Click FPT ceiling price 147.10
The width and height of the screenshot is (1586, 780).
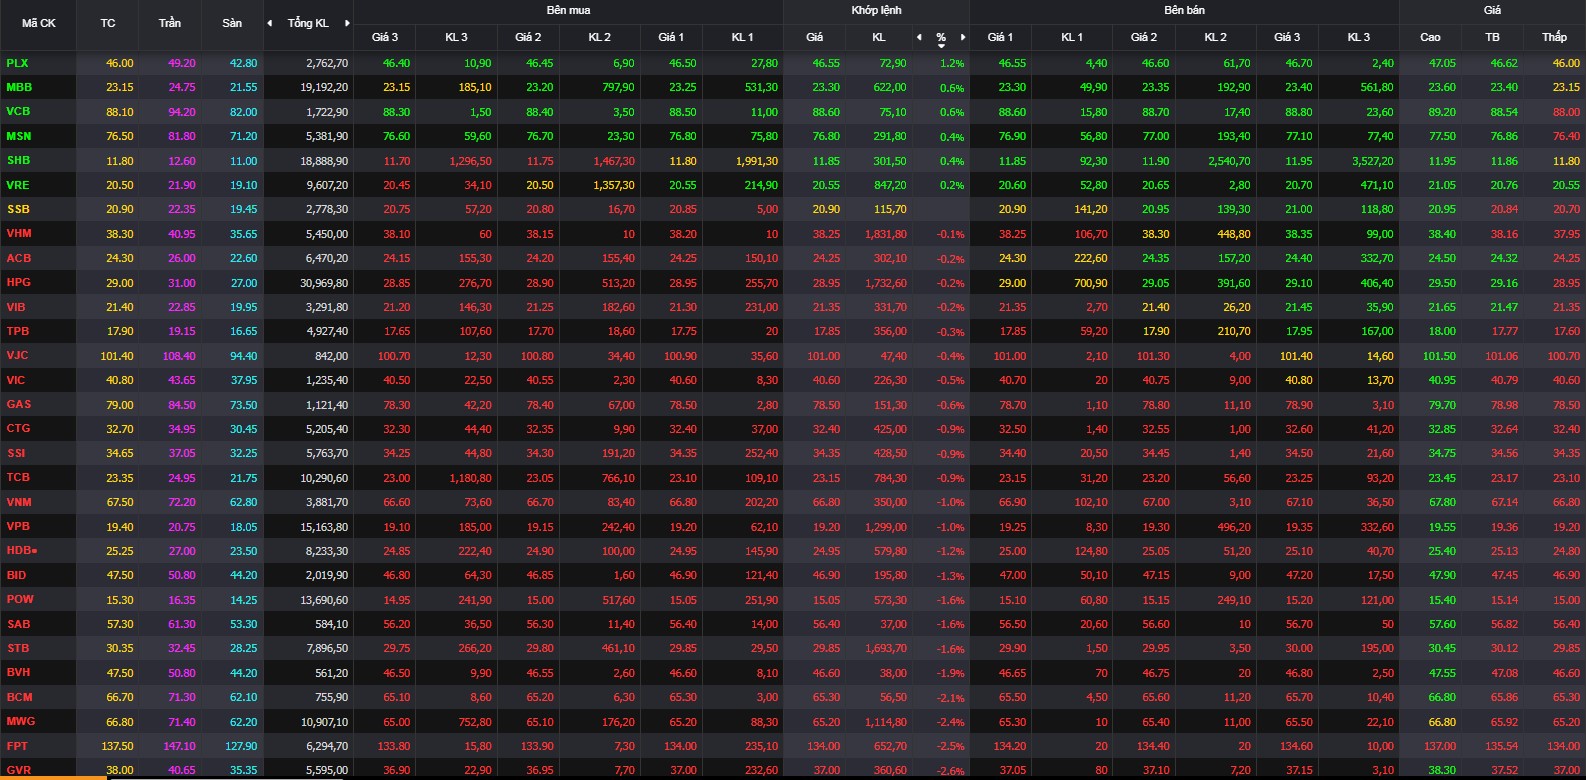click(180, 746)
